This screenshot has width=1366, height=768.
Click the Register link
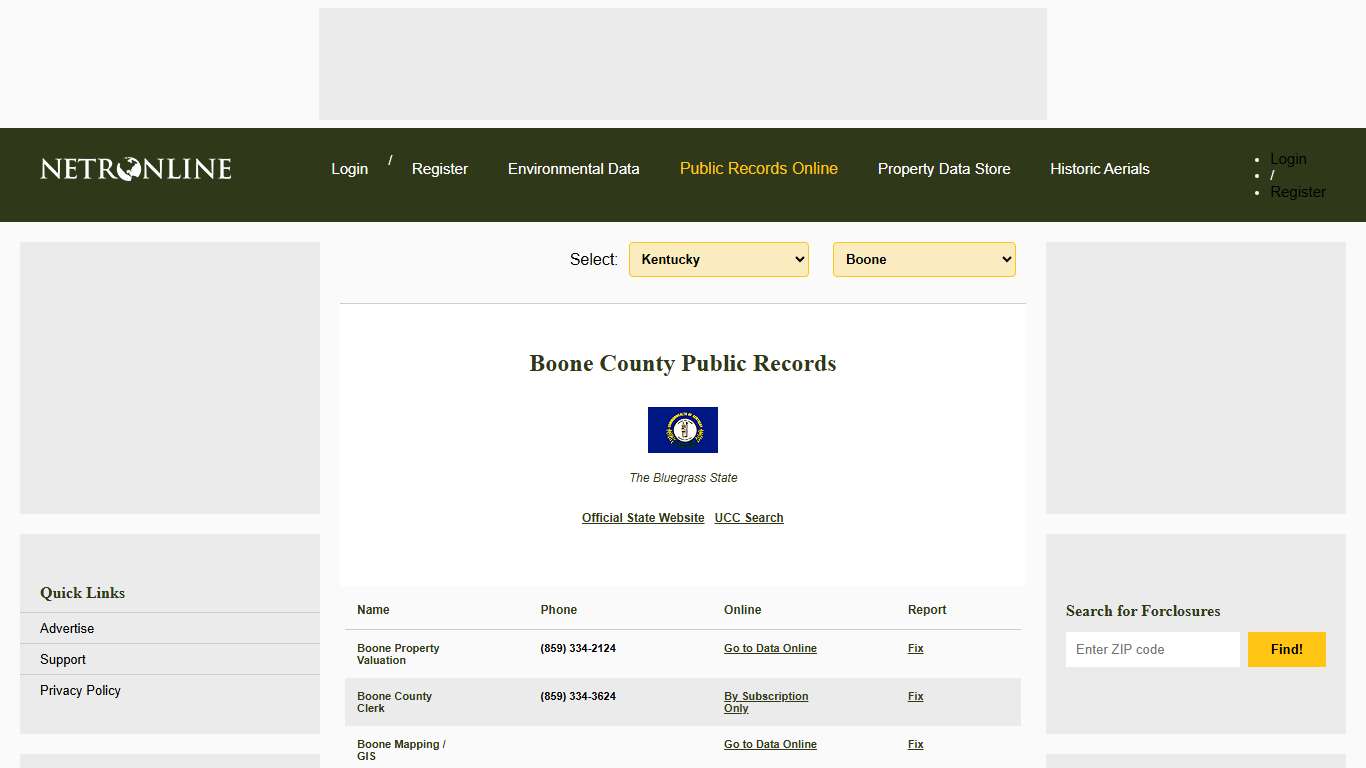(x=439, y=169)
